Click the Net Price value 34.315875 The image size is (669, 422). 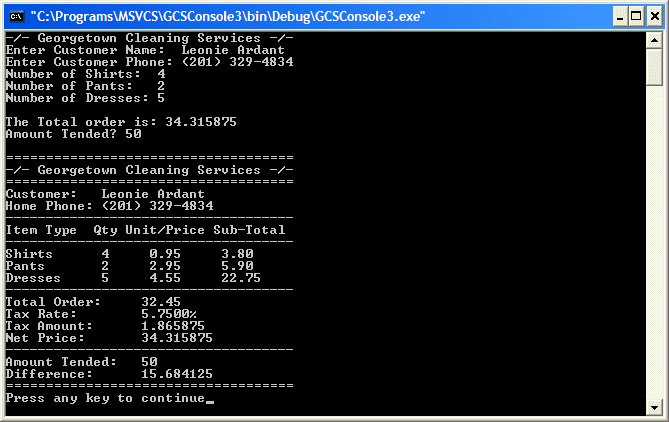point(177,338)
